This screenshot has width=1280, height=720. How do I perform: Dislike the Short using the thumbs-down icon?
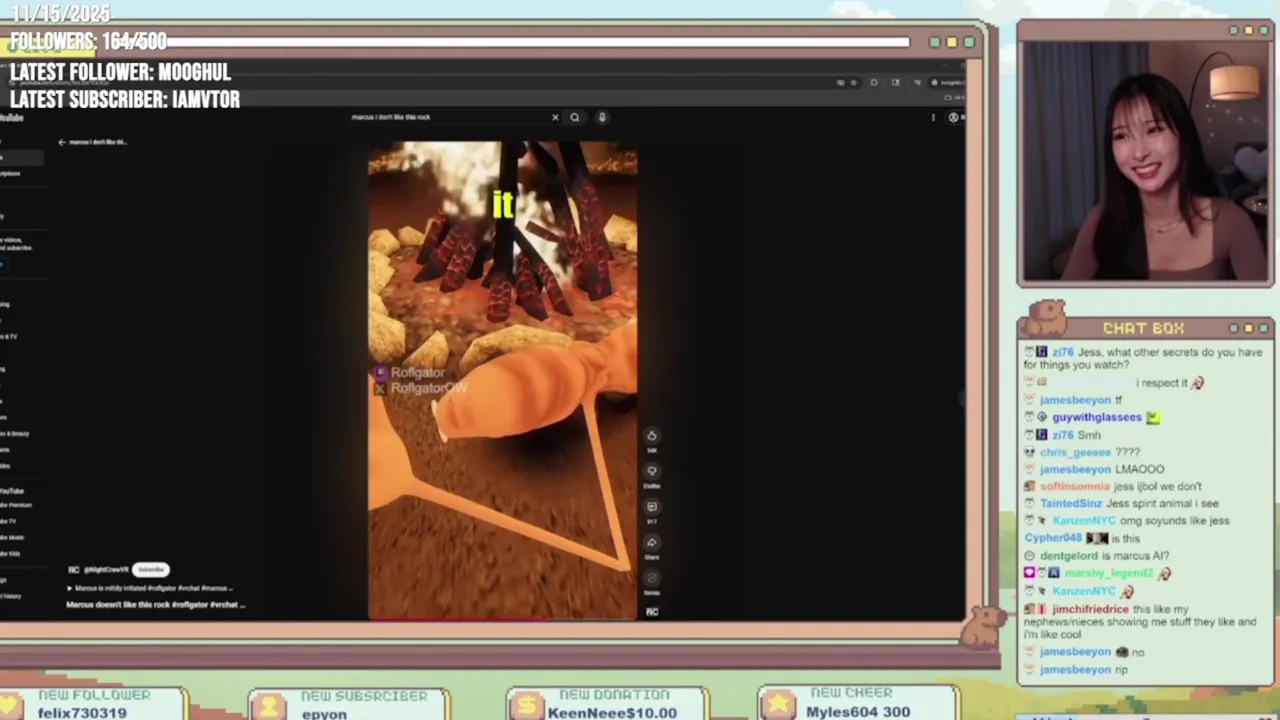[x=651, y=471]
